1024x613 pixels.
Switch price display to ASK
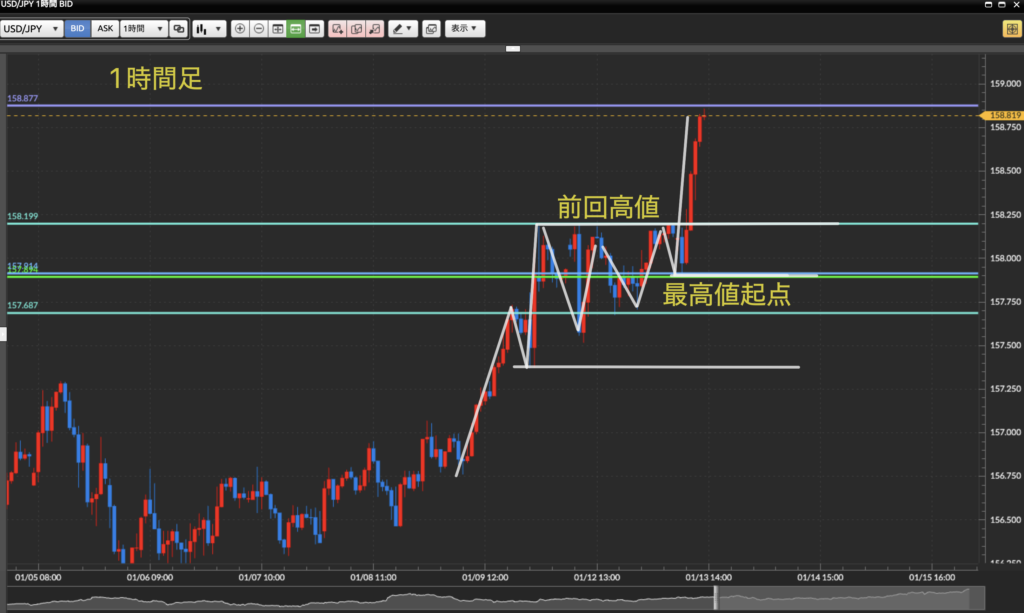[104, 29]
